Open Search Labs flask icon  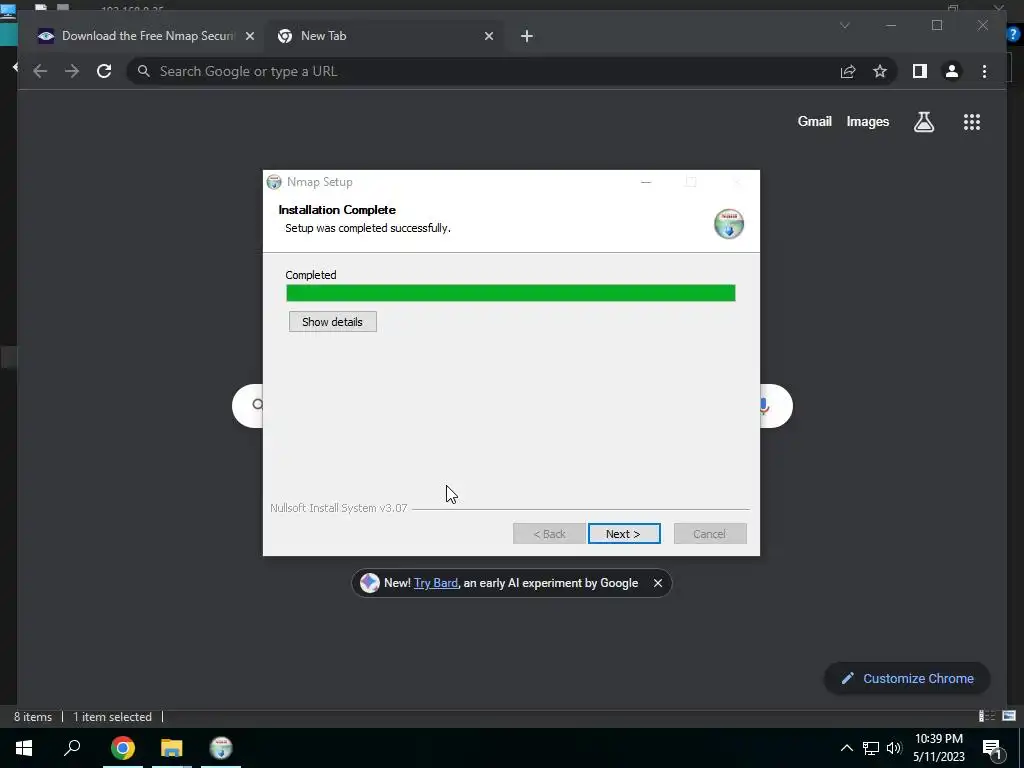coord(923,121)
